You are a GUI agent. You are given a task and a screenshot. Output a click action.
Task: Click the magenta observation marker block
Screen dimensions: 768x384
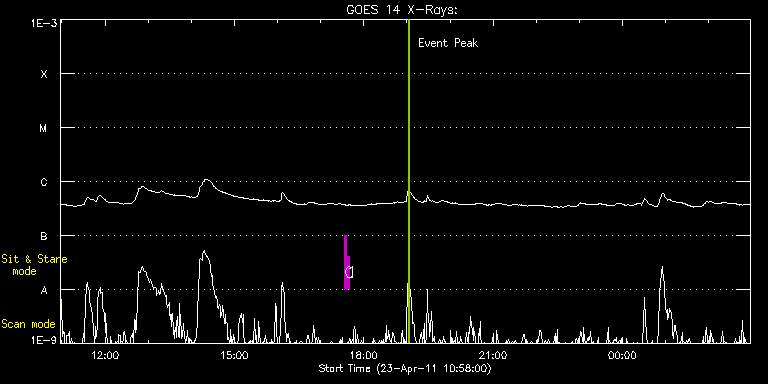pos(347,263)
